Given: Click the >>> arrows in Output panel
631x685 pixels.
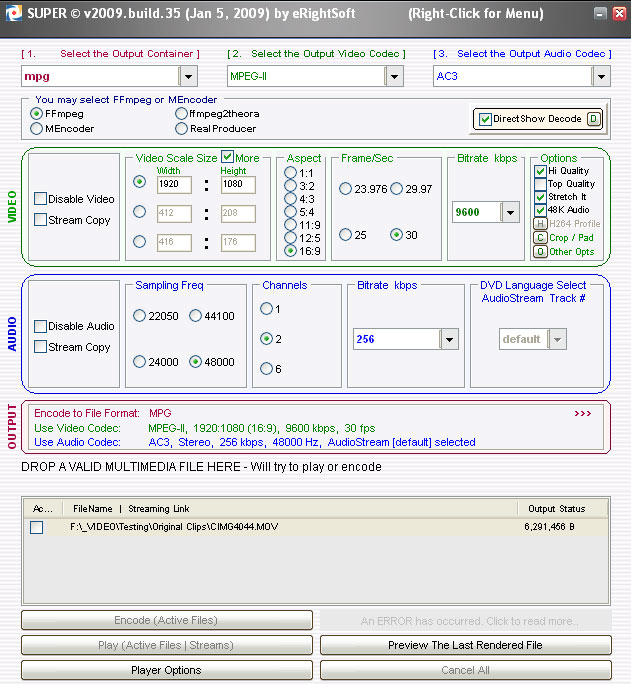Looking at the screenshot, I should [x=582, y=413].
